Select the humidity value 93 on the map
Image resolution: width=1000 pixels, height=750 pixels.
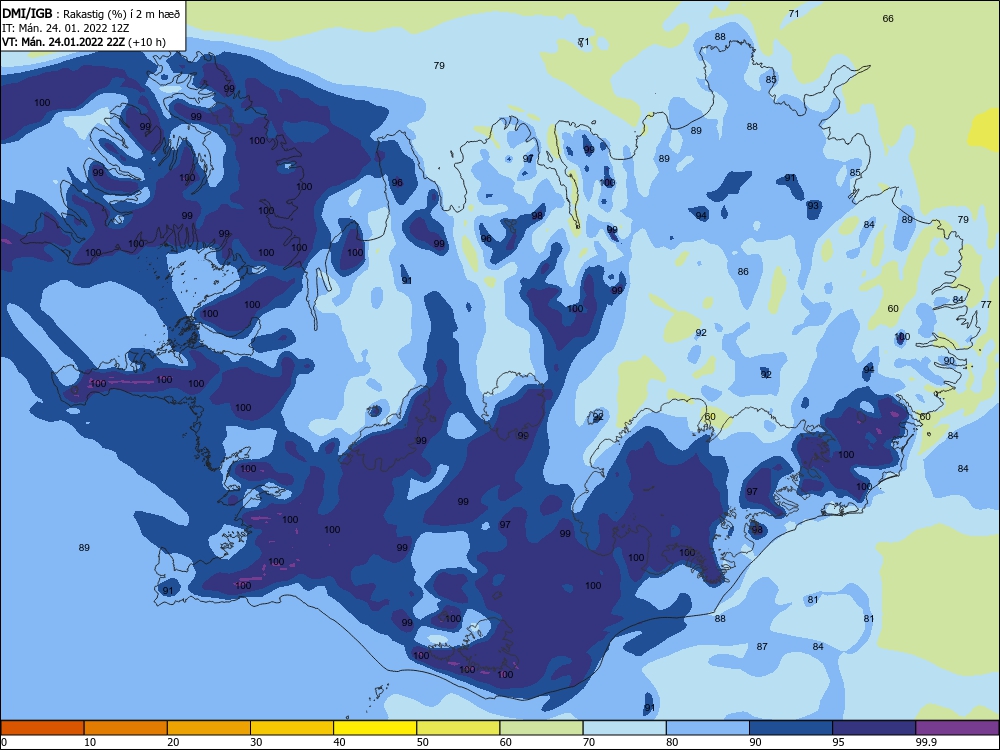coord(812,205)
